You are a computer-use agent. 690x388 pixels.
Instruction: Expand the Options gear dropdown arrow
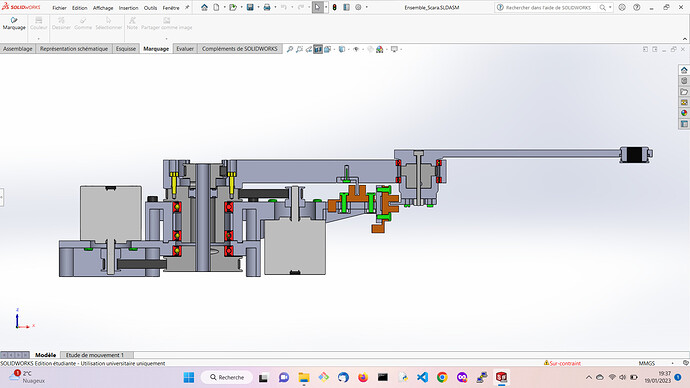coord(367,7)
